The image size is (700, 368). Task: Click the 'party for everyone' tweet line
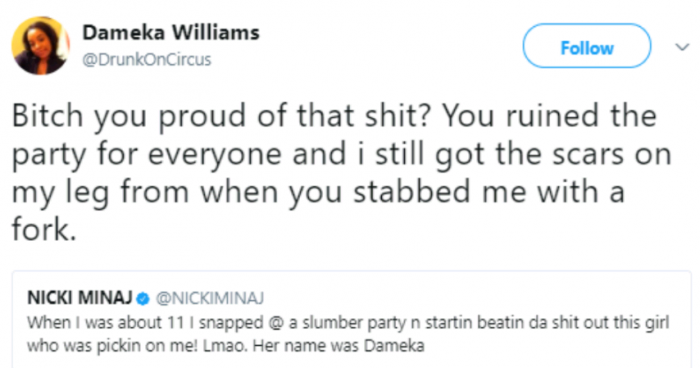pos(342,155)
